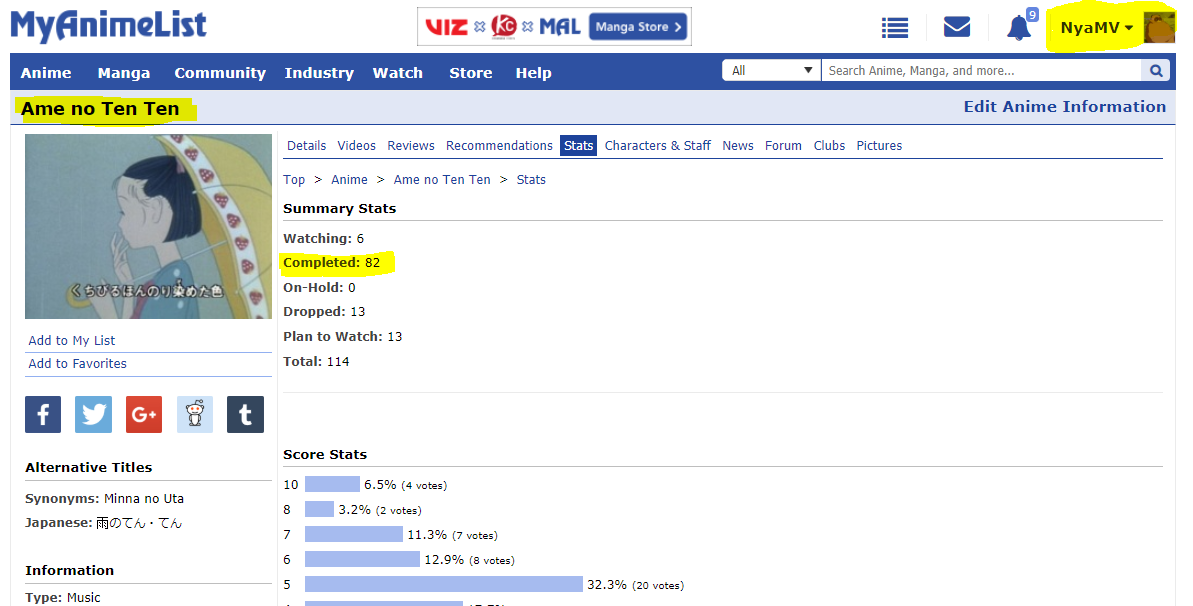Viewport: 1193px width, 606px height.
Task: Click the search magnifier button
Action: (x=1156, y=71)
